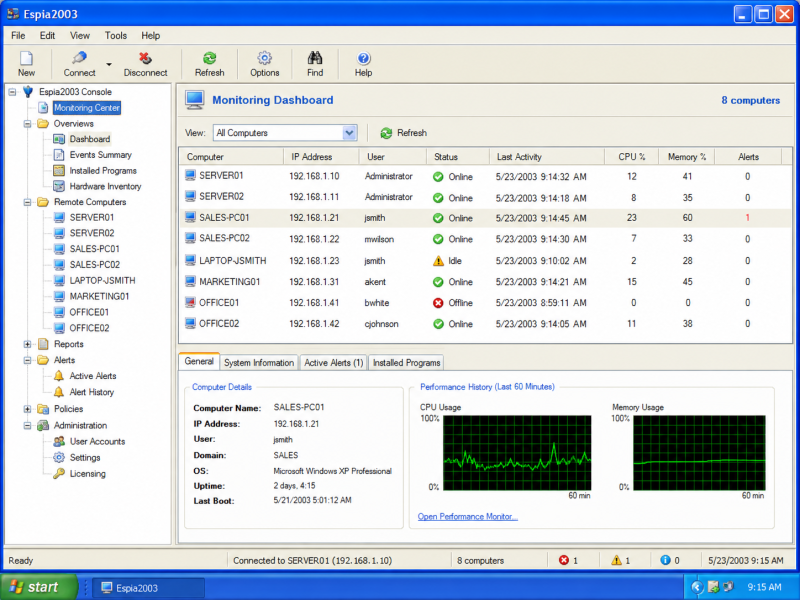Viewport: 800px width, 600px height.
Task: Sort by the Alerts column header
Action: (x=748, y=157)
